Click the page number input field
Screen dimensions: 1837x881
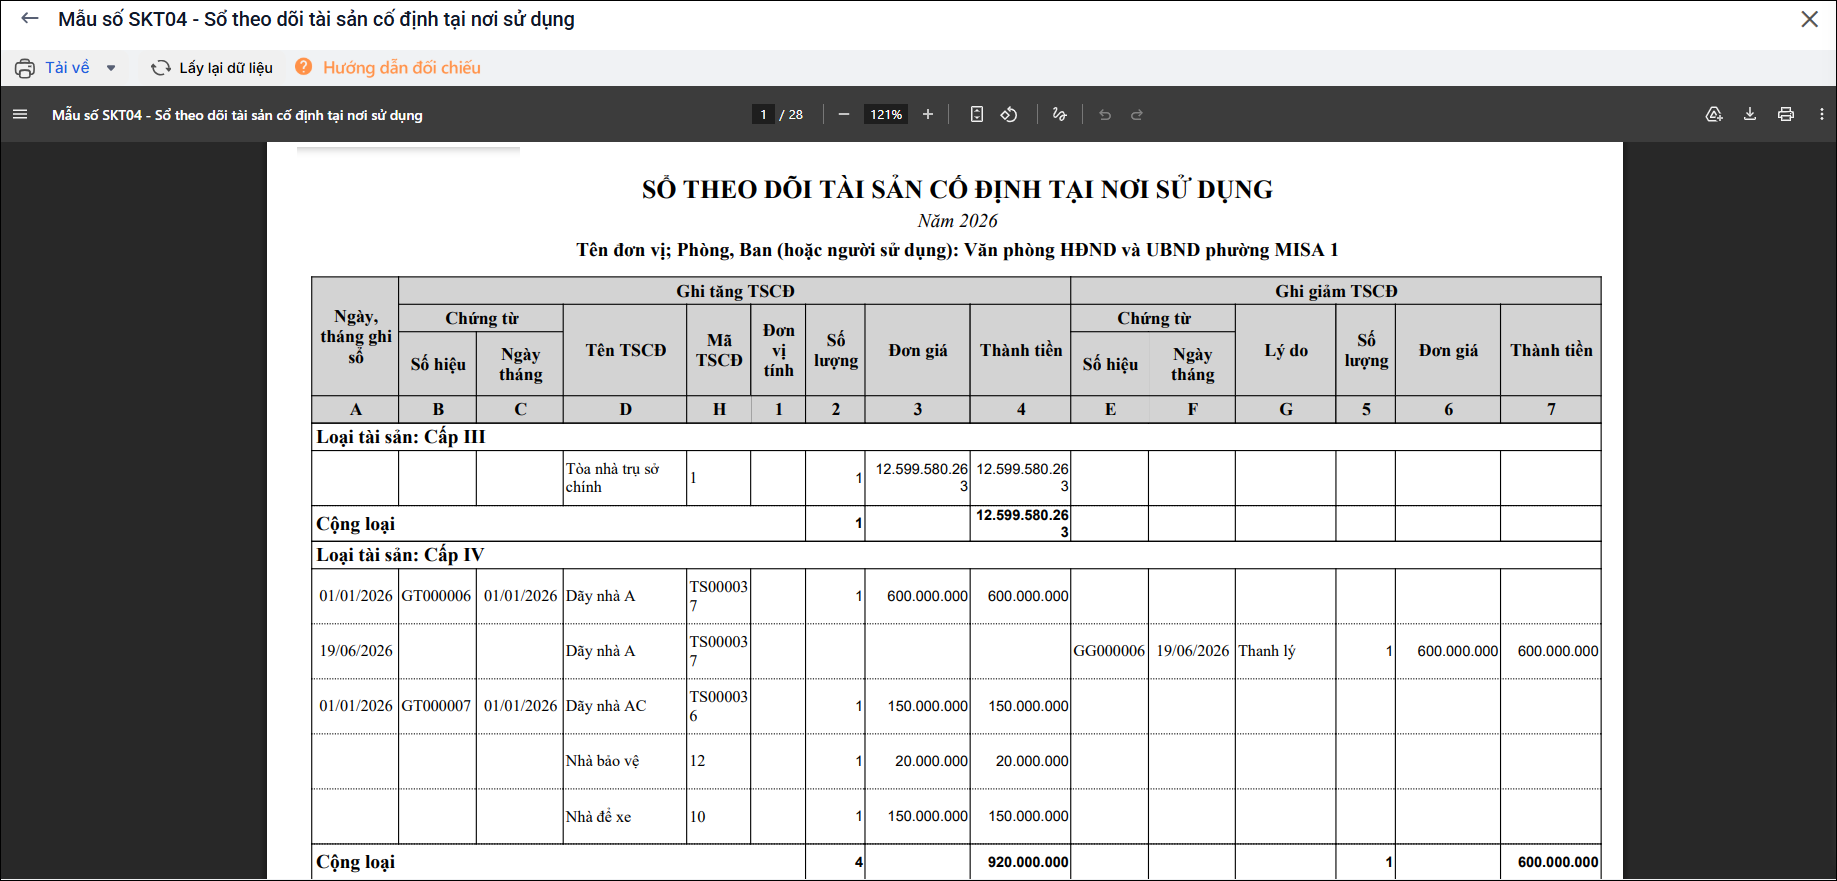coord(763,115)
